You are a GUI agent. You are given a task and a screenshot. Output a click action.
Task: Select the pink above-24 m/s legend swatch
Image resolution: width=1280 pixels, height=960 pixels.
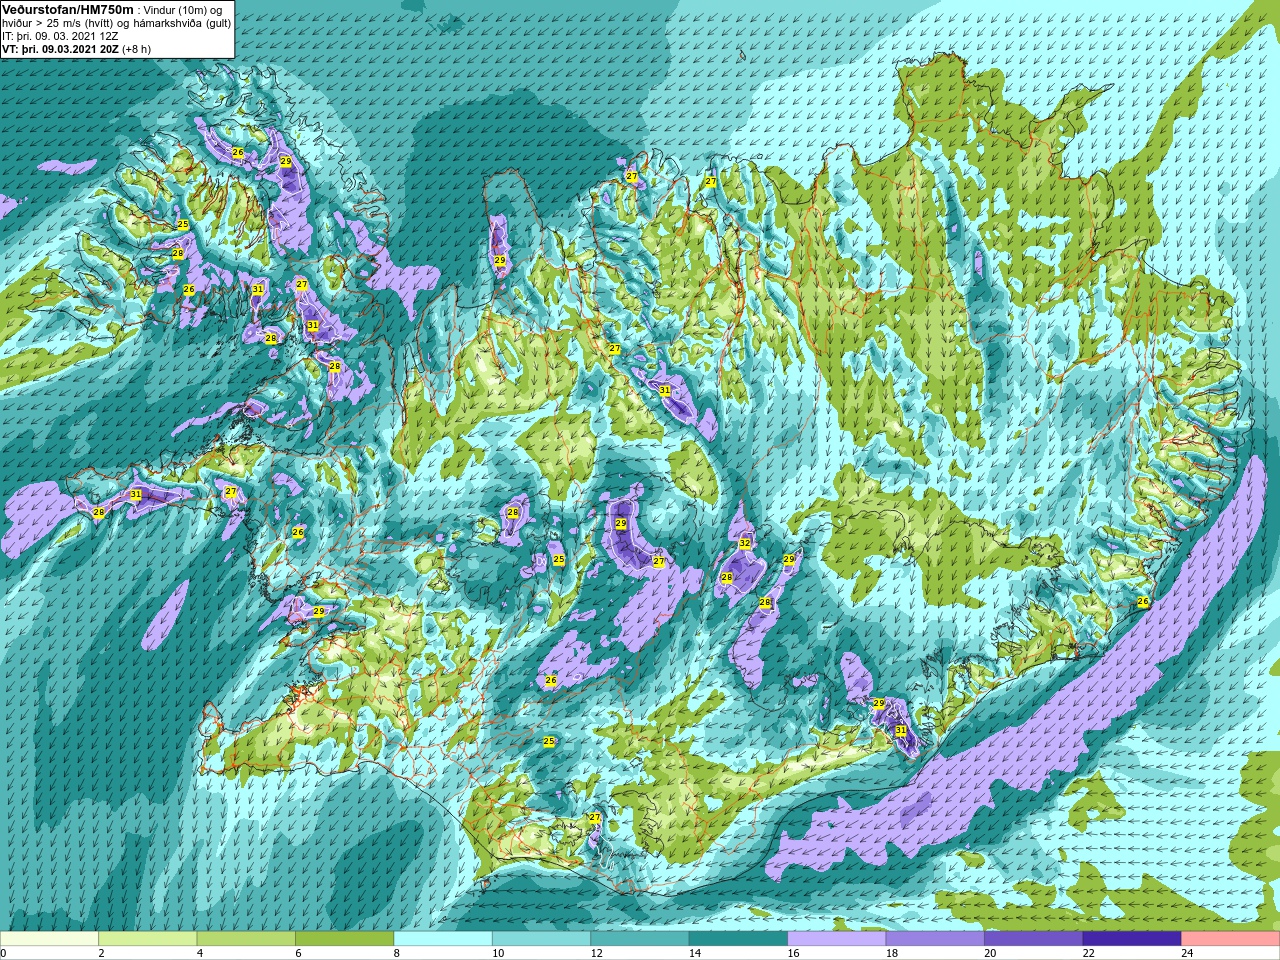(1231, 939)
